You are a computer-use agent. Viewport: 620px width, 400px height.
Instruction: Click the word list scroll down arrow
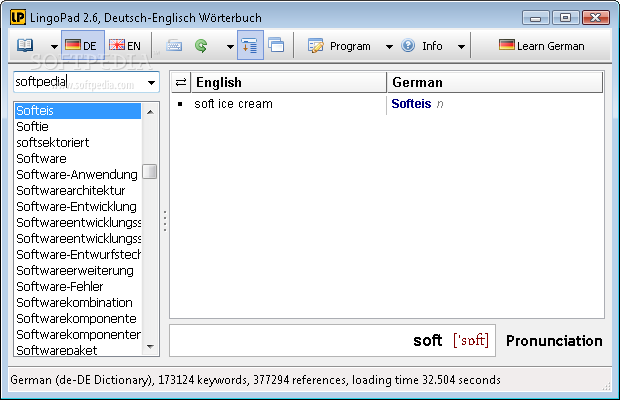pyautogui.click(x=150, y=346)
